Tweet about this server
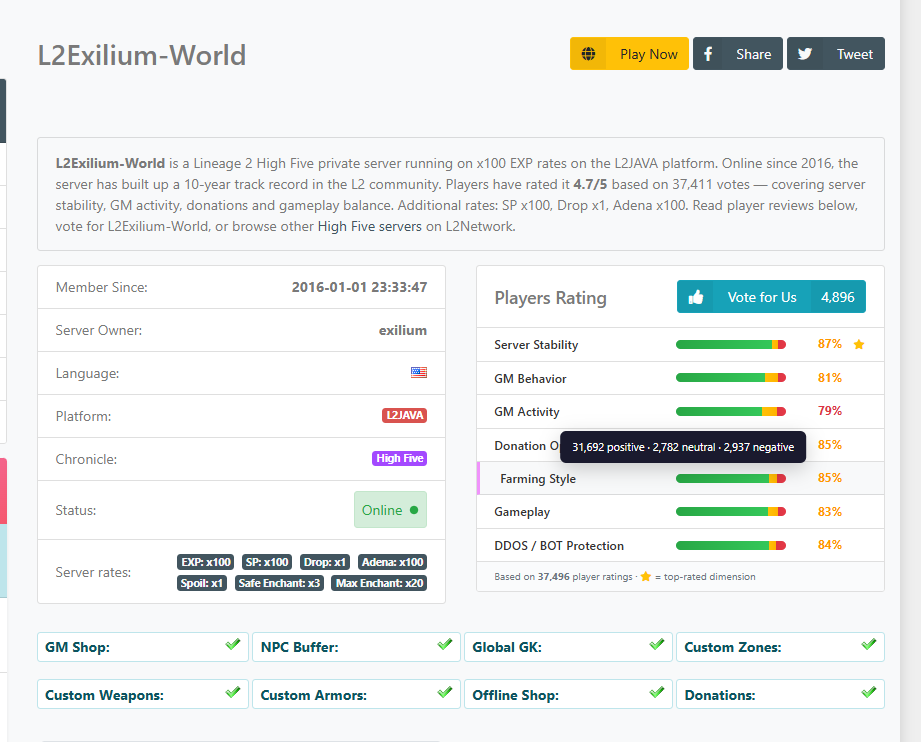Screen dimensions: 921x742 836,54
